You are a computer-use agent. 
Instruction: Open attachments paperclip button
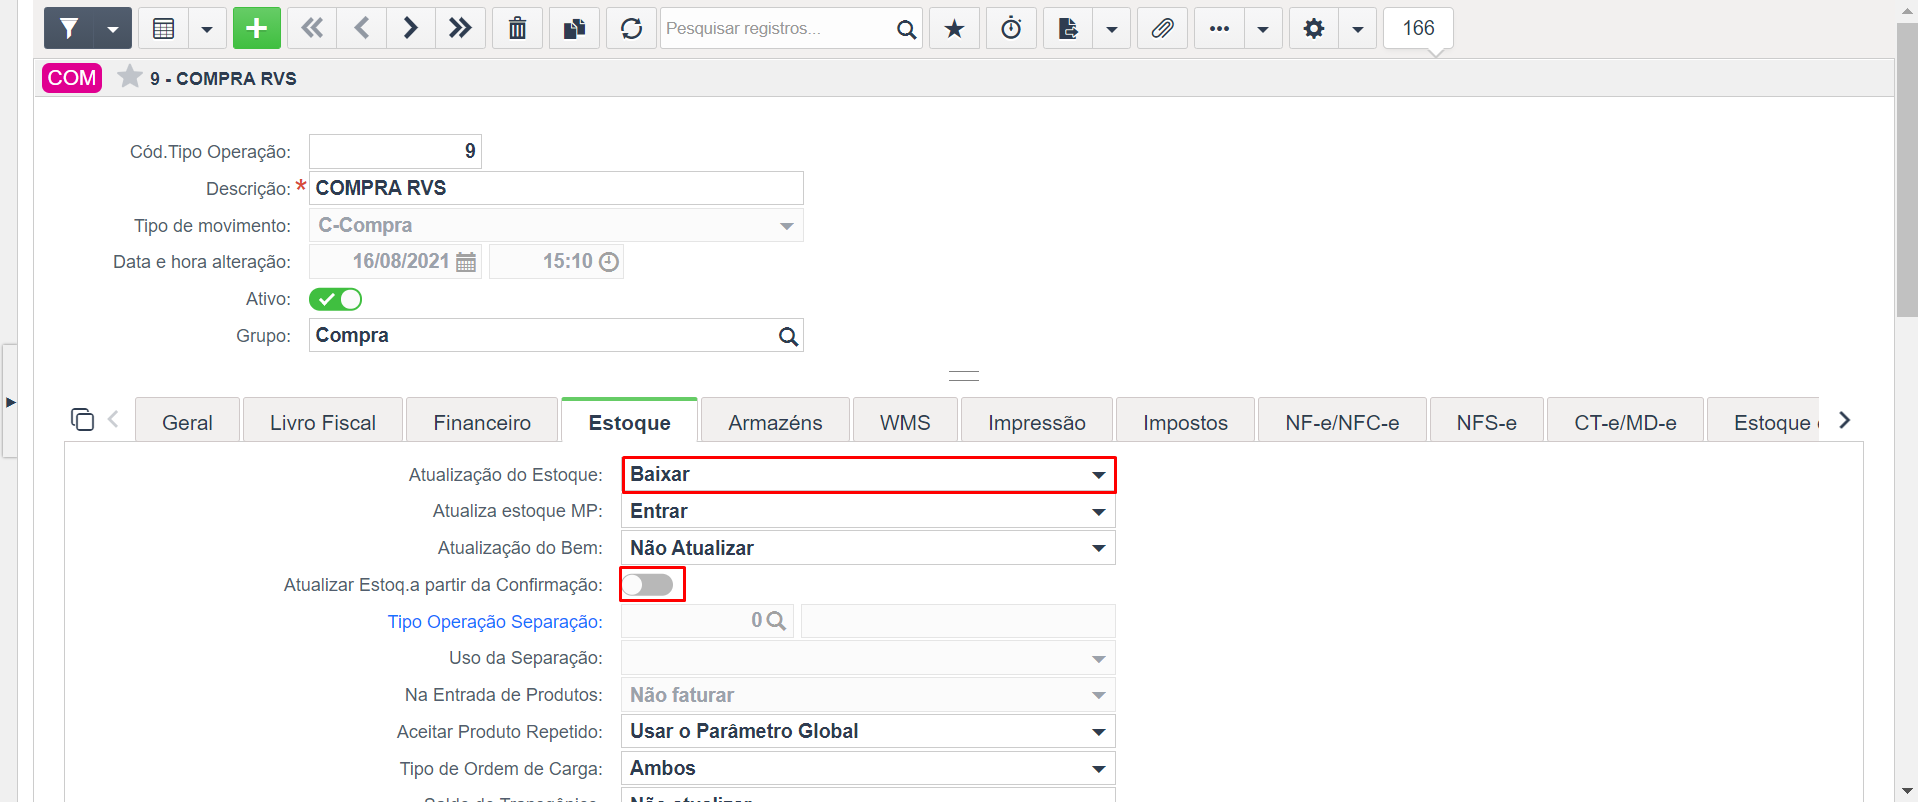[x=1162, y=28]
